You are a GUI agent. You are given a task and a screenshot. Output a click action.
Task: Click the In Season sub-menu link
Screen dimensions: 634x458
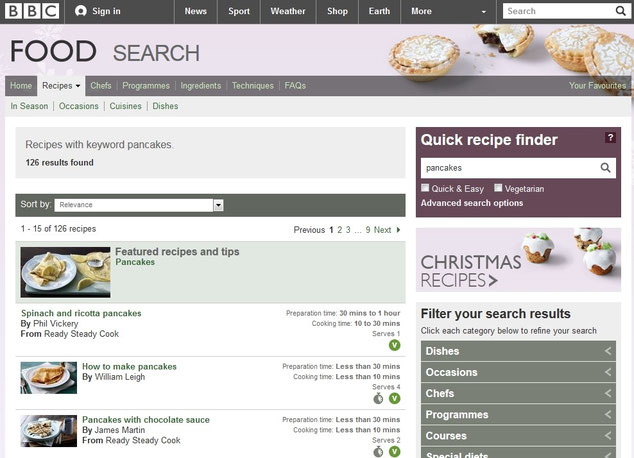(29, 106)
